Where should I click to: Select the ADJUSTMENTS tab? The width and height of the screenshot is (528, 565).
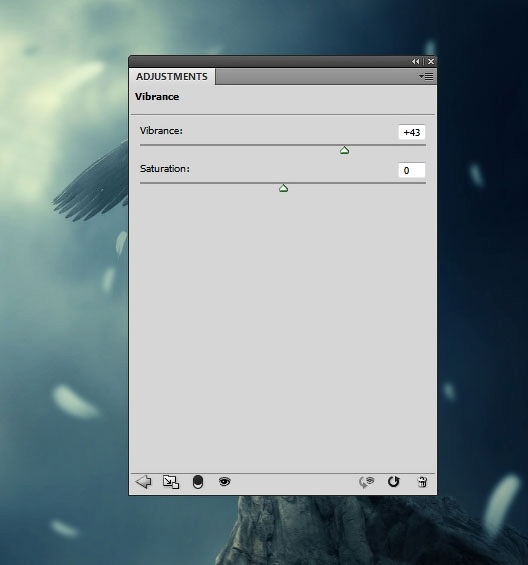(172, 77)
